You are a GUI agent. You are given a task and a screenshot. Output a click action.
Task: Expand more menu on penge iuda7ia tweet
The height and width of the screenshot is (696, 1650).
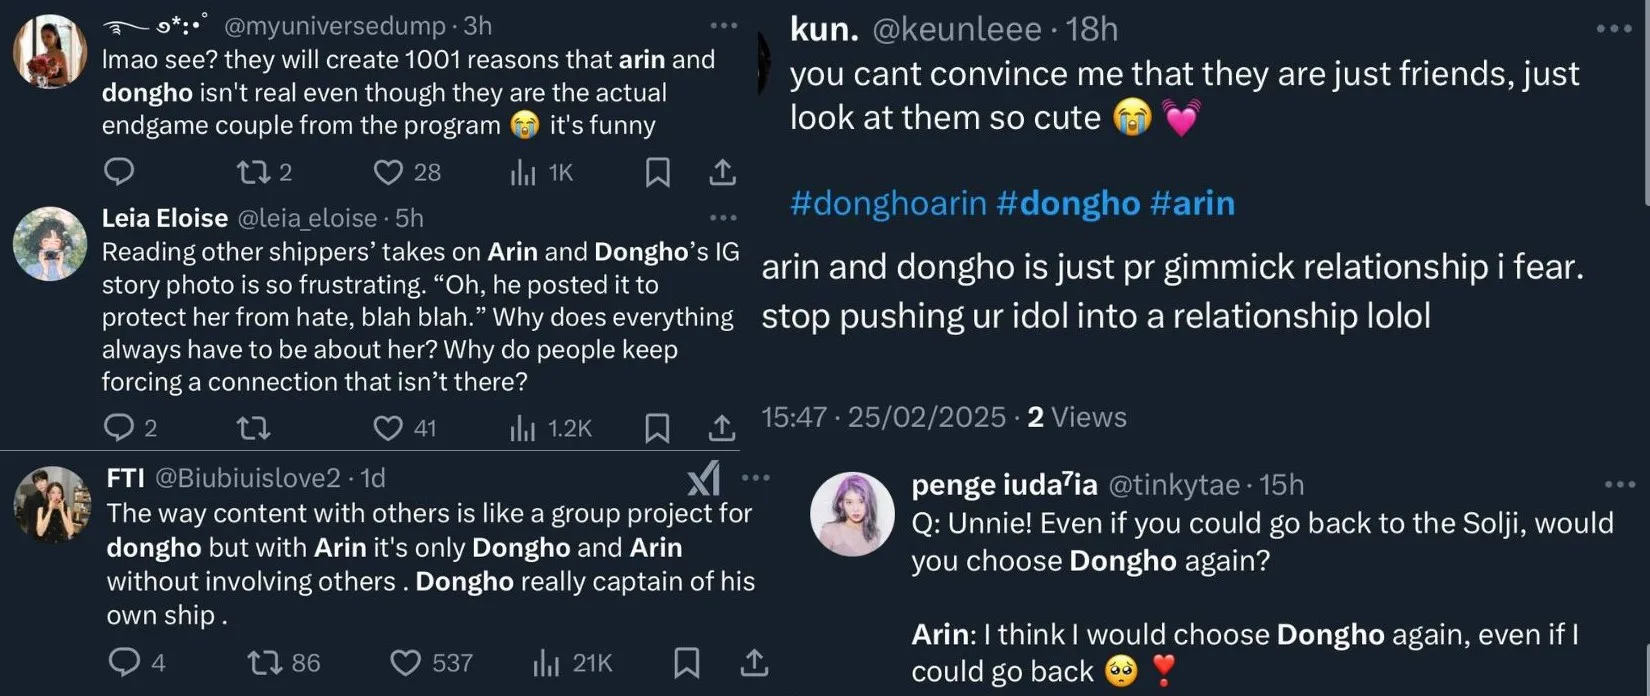point(1619,485)
